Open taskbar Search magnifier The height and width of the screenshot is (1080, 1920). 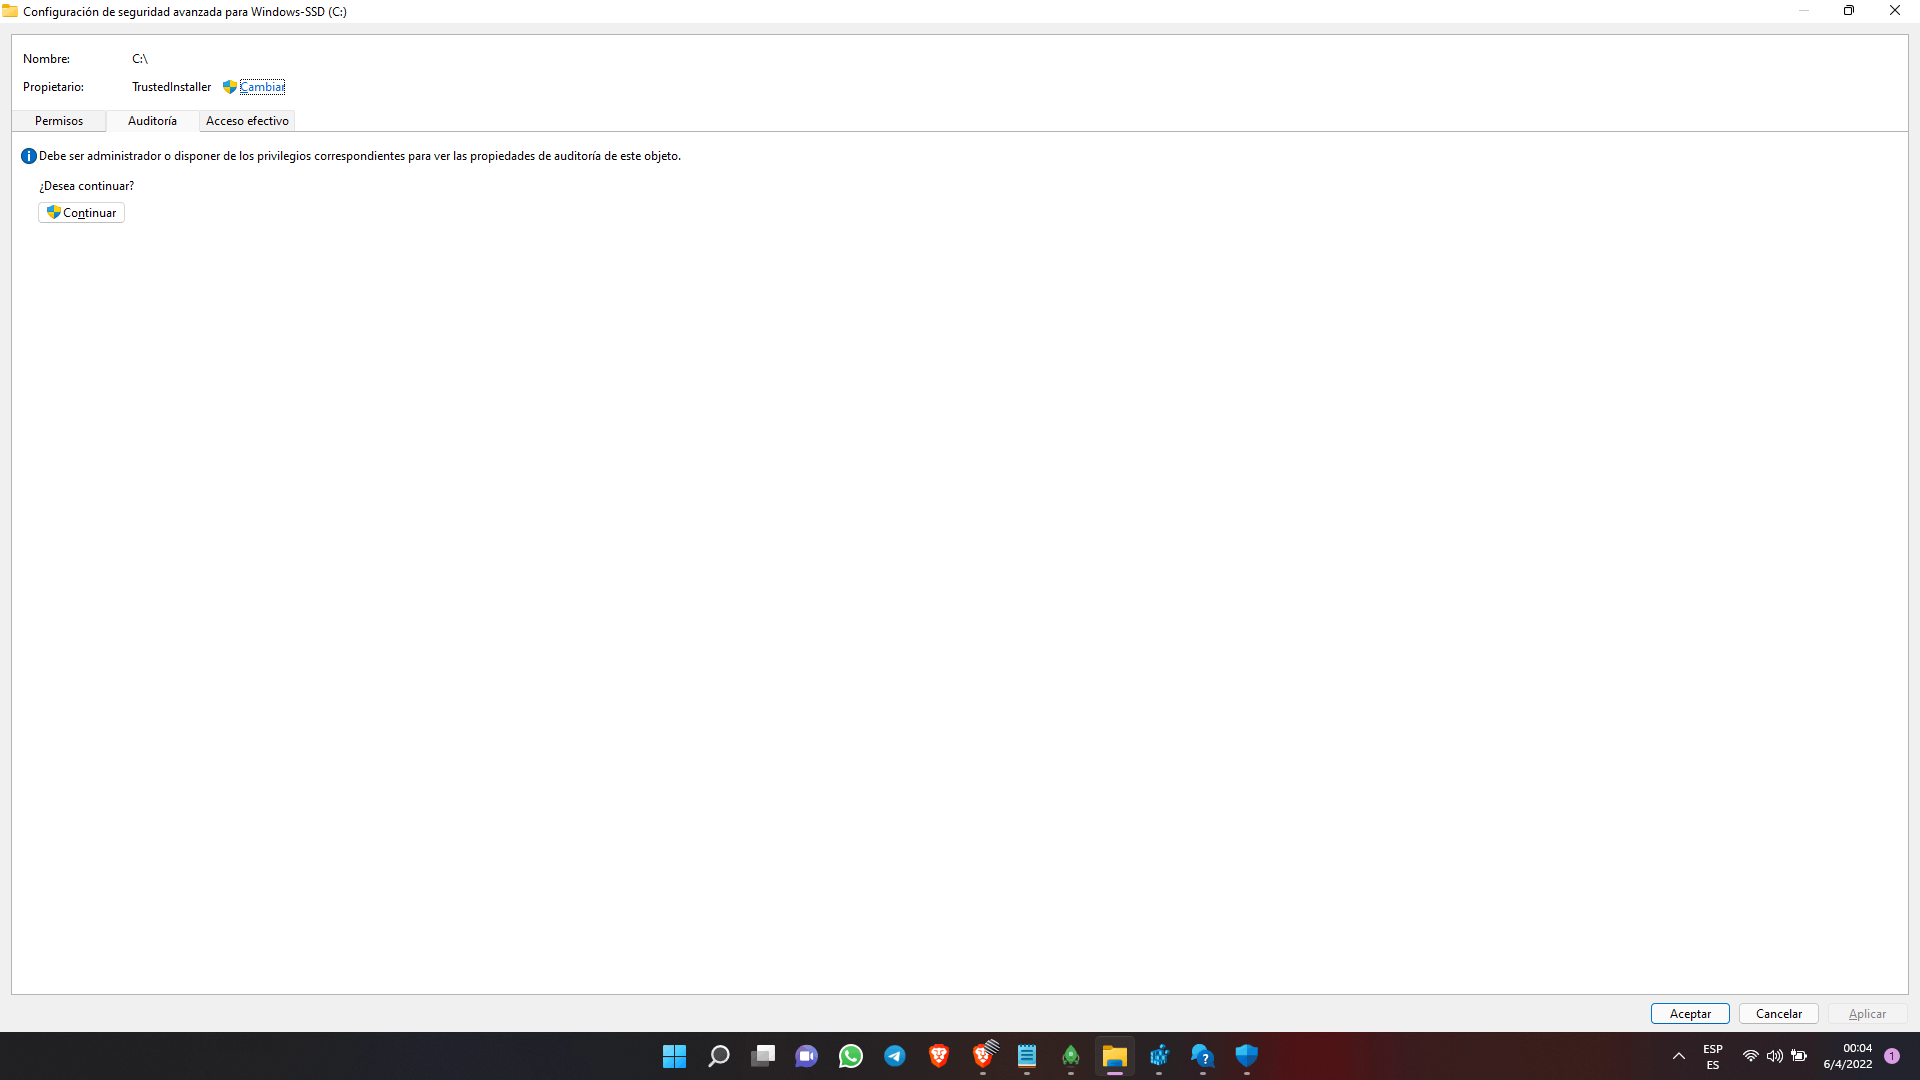point(719,1056)
